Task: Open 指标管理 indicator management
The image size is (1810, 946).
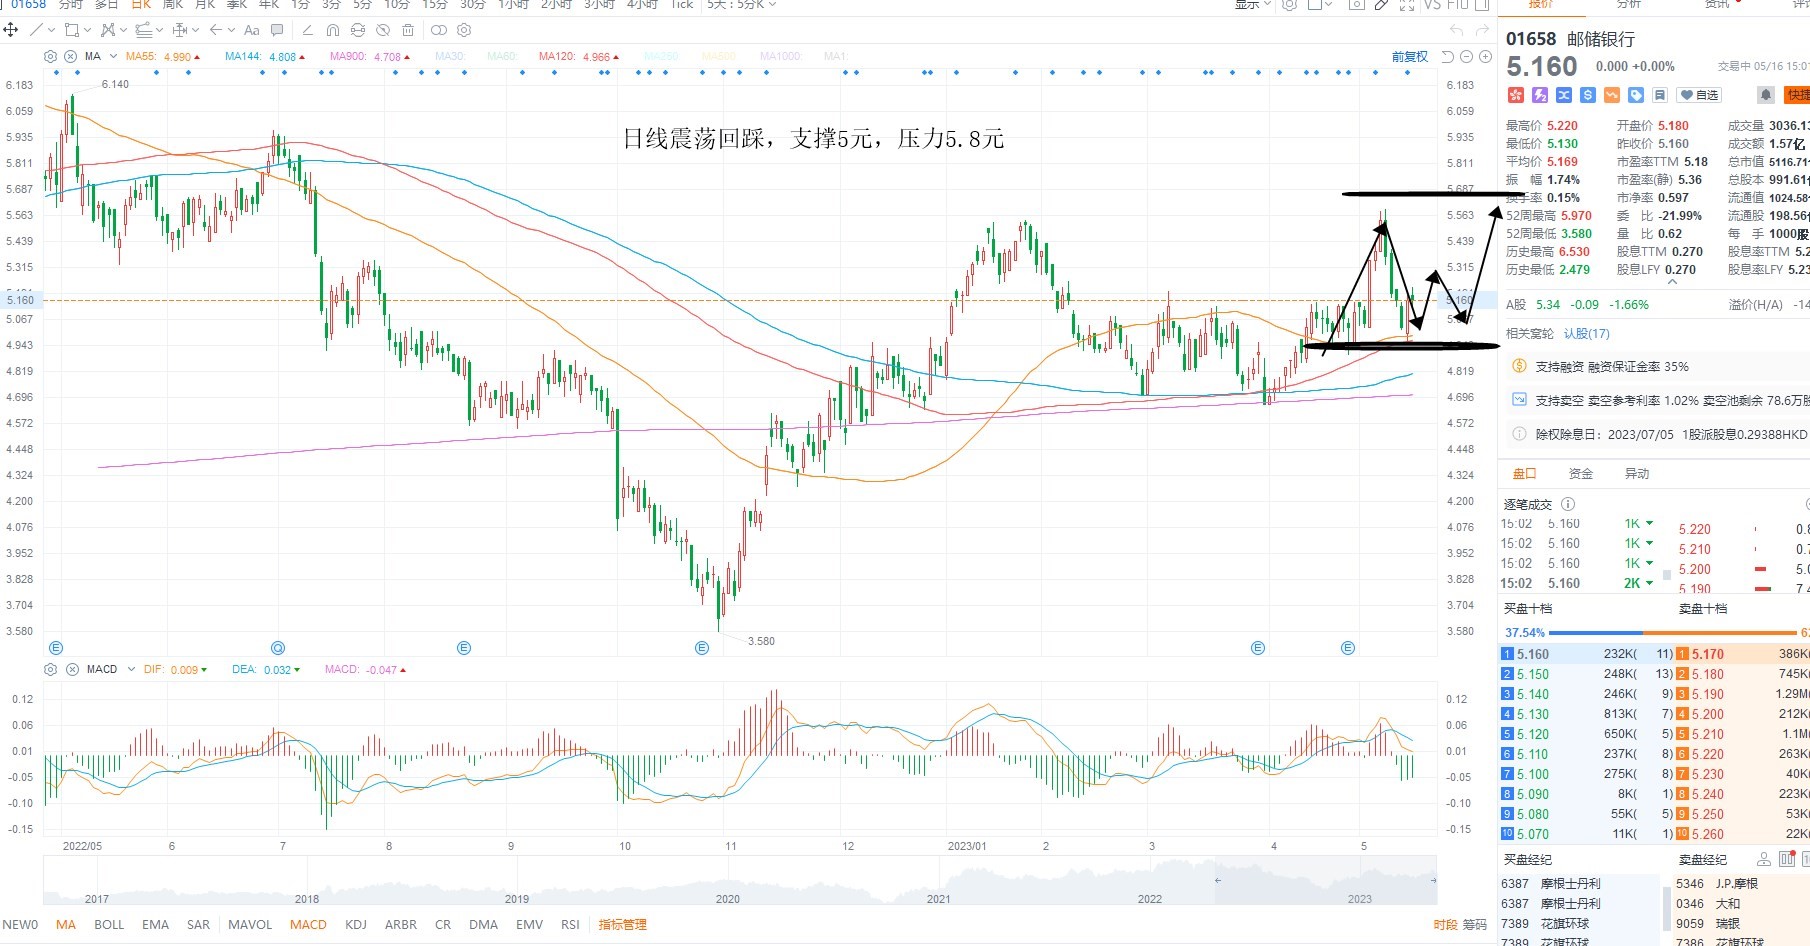Action: point(622,925)
